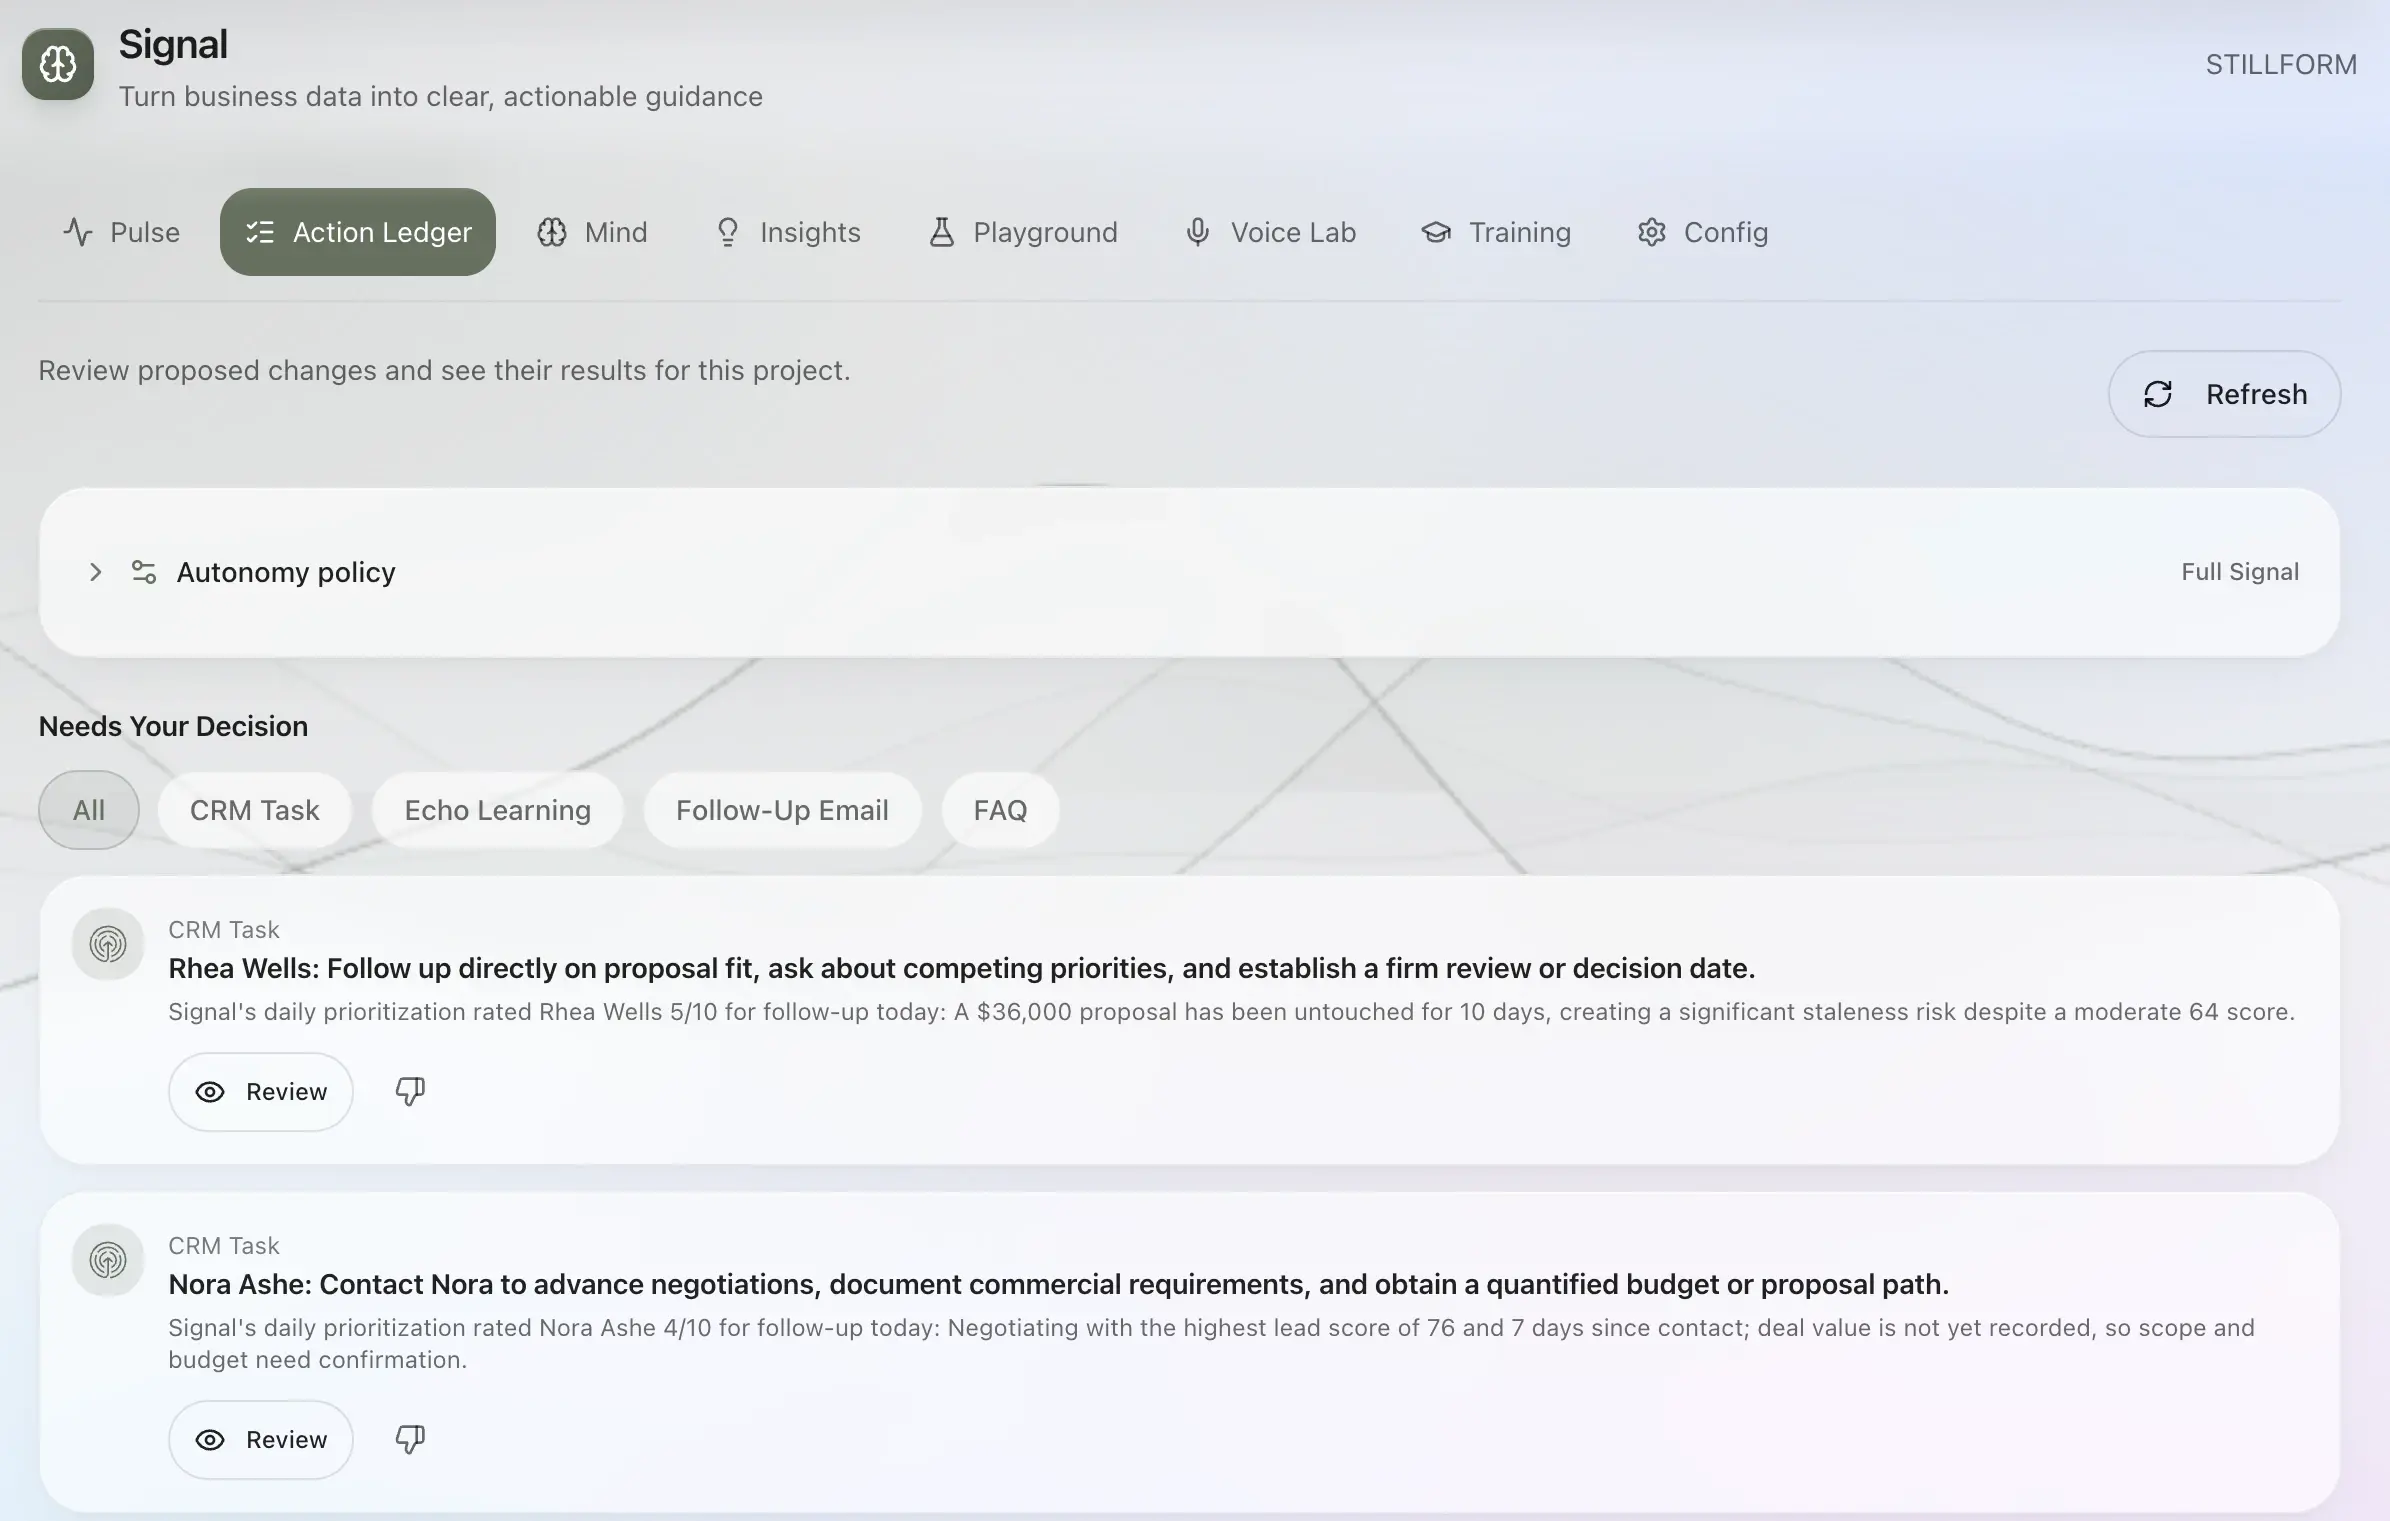2390x1521 pixels.
Task: Select the All filter chip
Action: [x=89, y=810]
